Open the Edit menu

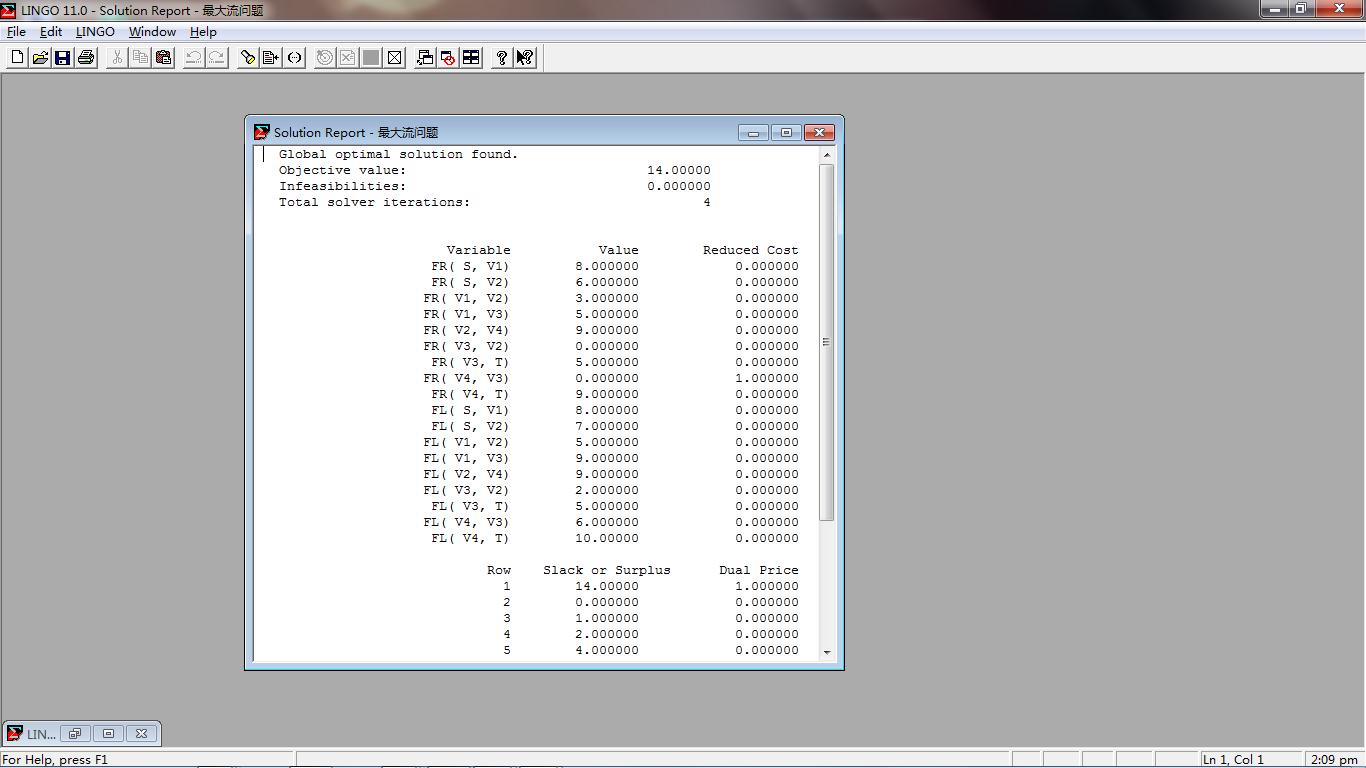51,32
